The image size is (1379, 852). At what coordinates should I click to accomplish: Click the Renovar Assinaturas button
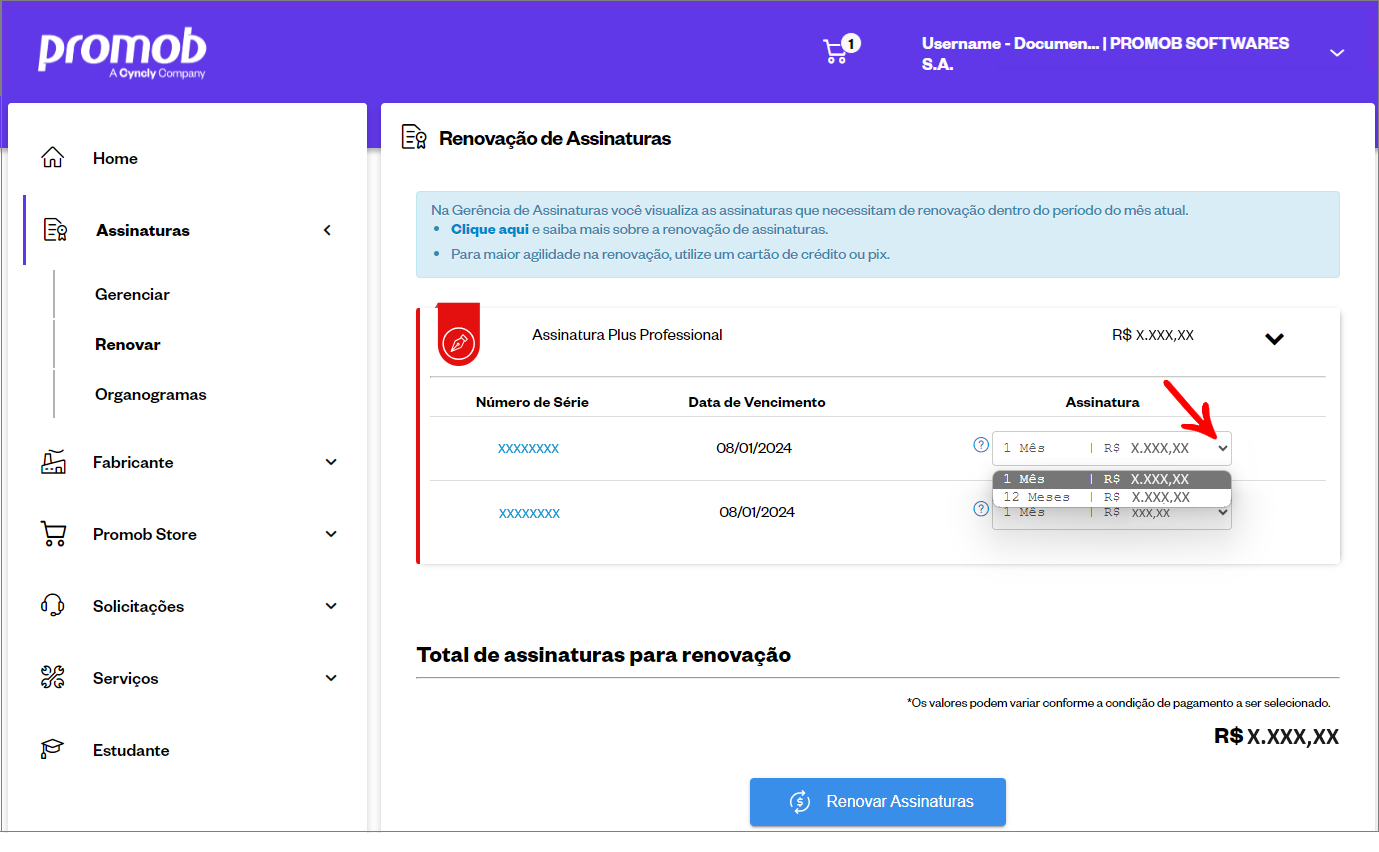point(877,801)
